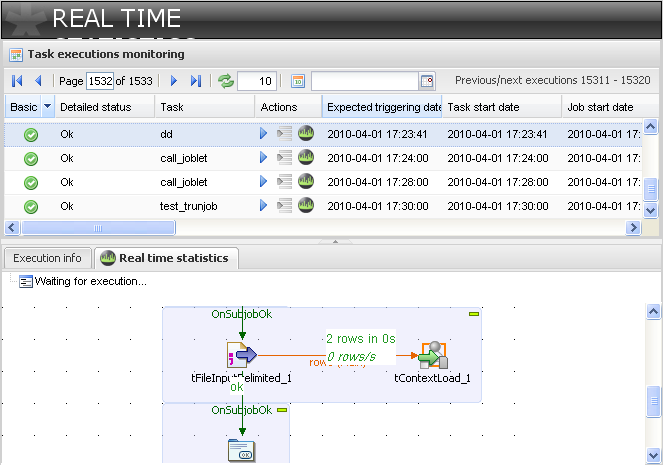Open log list icon for test_trunjob
The height and width of the screenshot is (465, 663).
click(x=285, y=206)
